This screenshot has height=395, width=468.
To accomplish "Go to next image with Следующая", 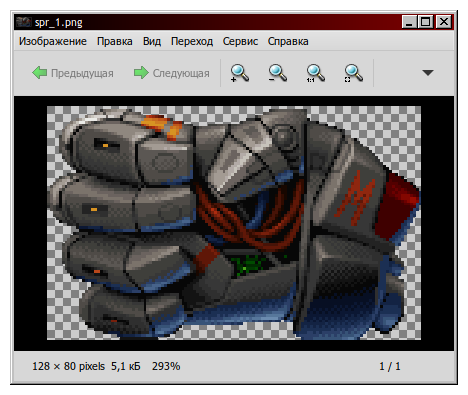I will click(x=172, y=73).
